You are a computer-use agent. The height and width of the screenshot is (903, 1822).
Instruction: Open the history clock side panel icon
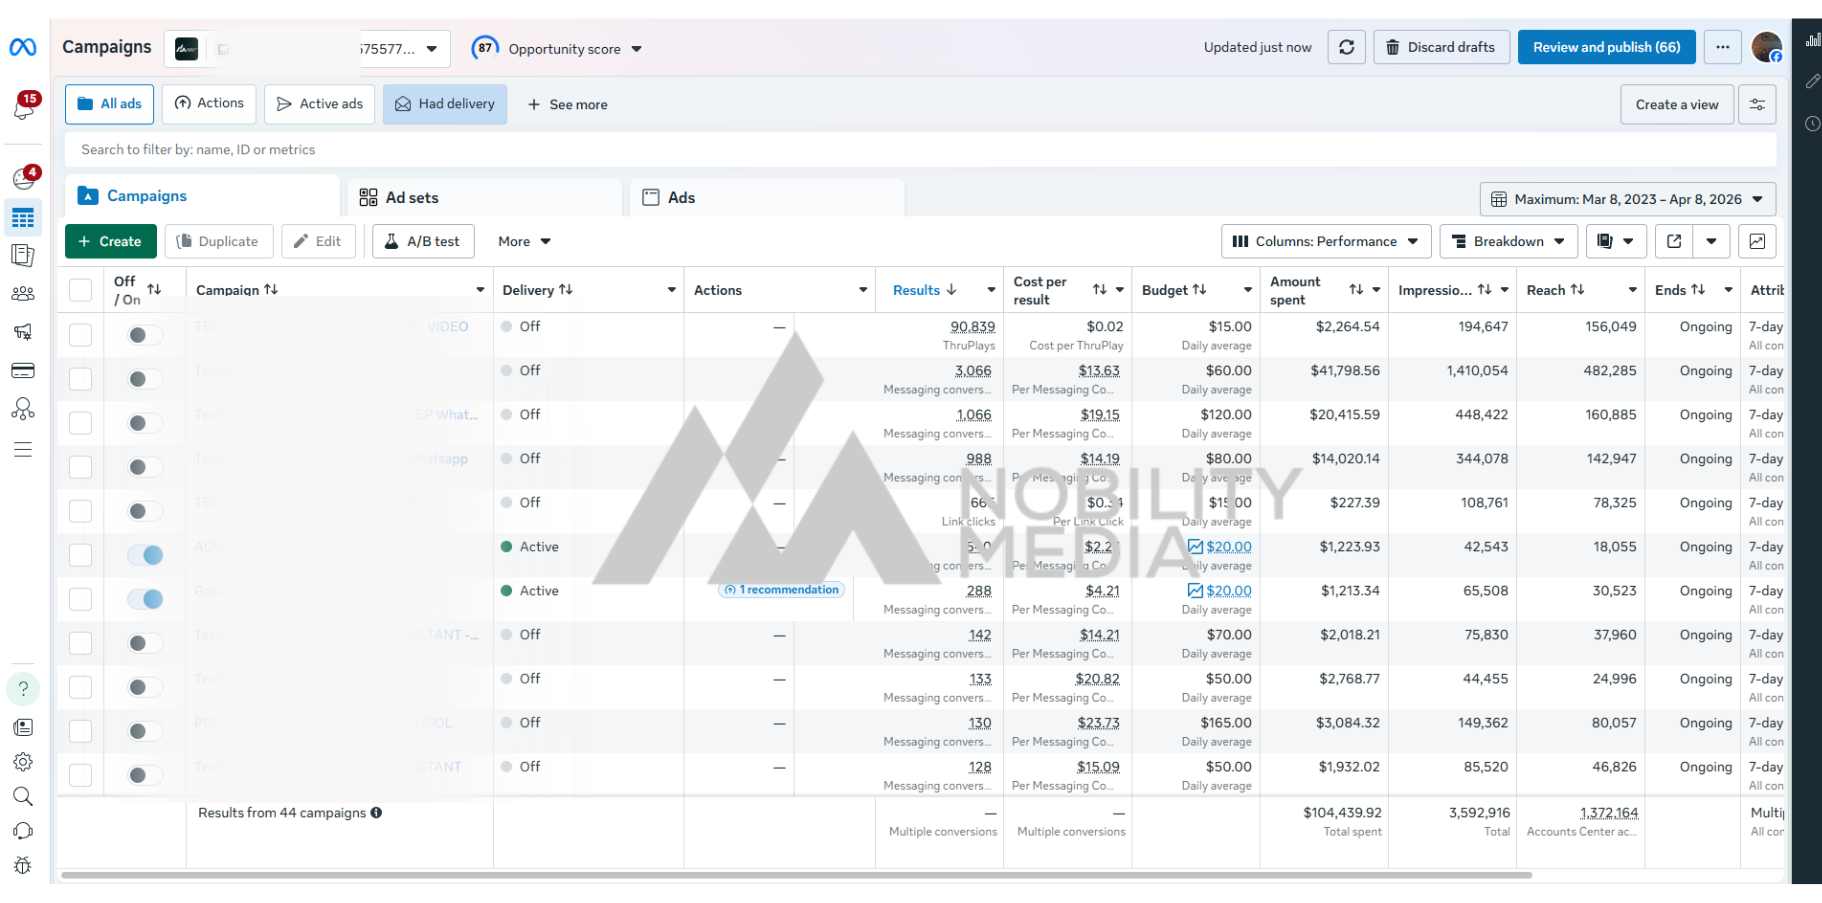(x=1812, y=124)
